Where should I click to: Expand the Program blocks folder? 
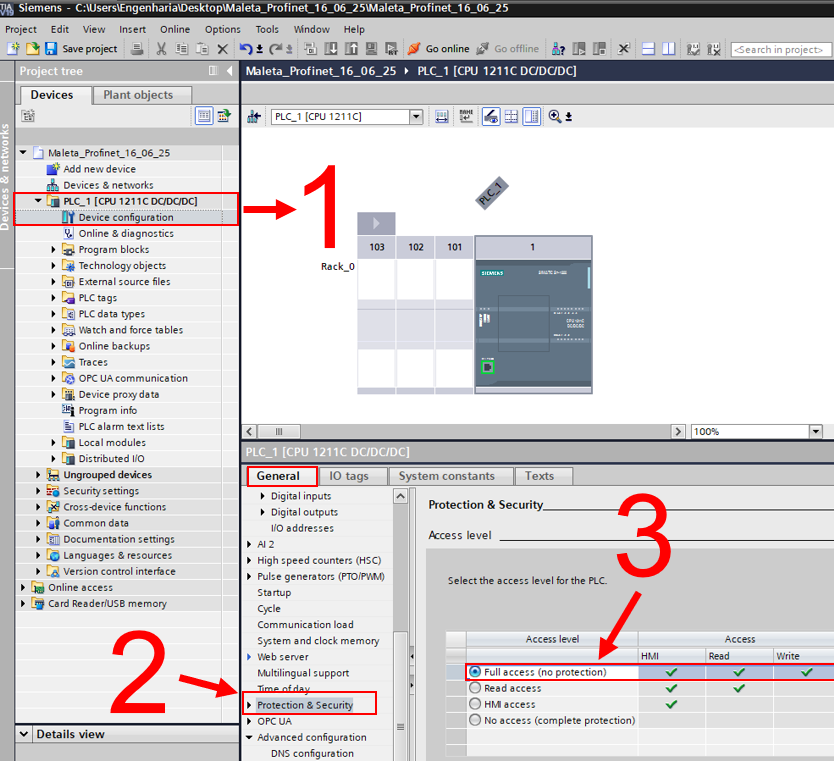click(x=54, y=250)
